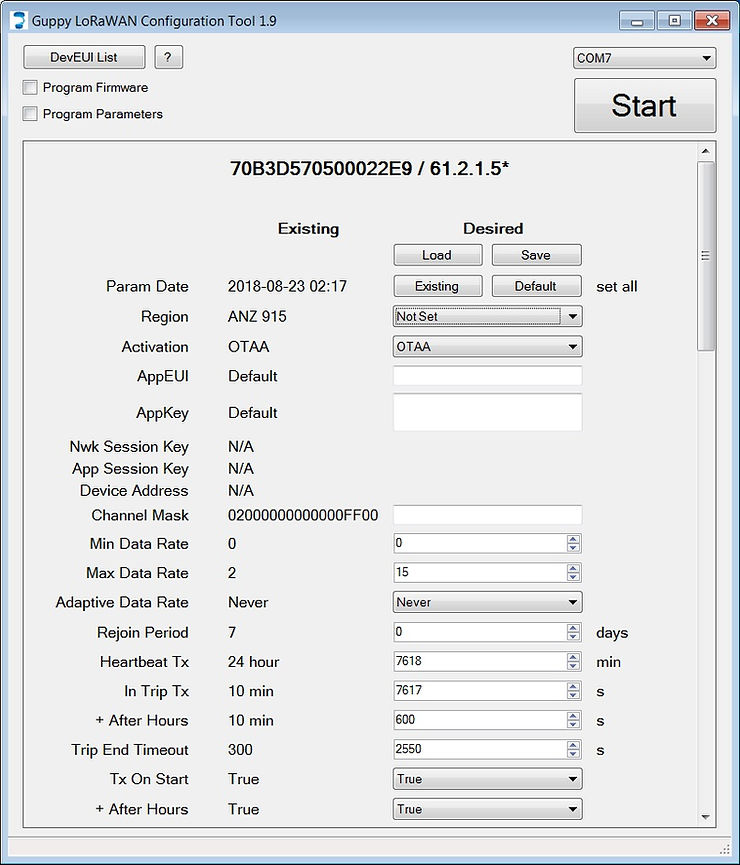Image resolution: width=740 pixels, height=865 pixels.
Task: Click the AppKey input field
Action: (488, 412)
